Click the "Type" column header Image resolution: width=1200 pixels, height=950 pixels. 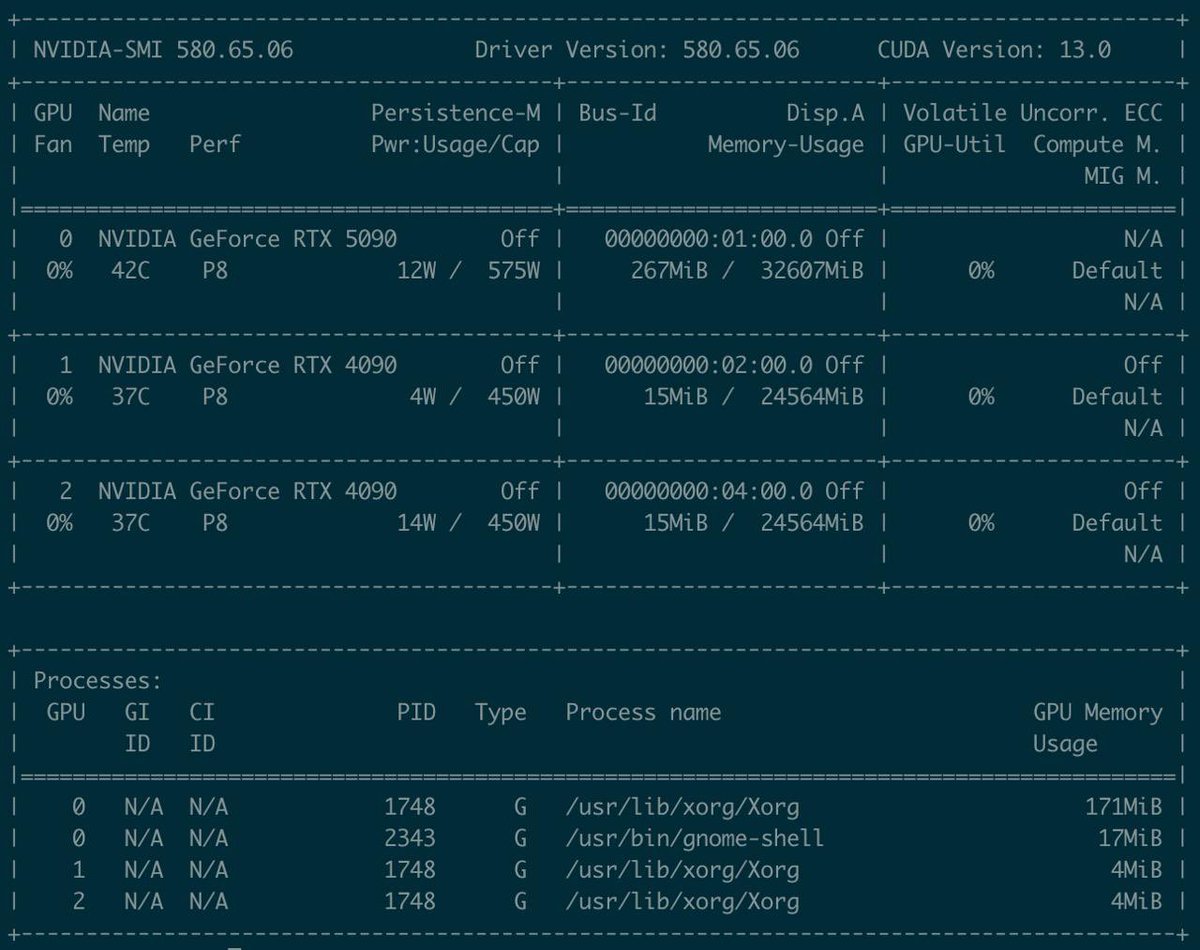tap(501, 713)
